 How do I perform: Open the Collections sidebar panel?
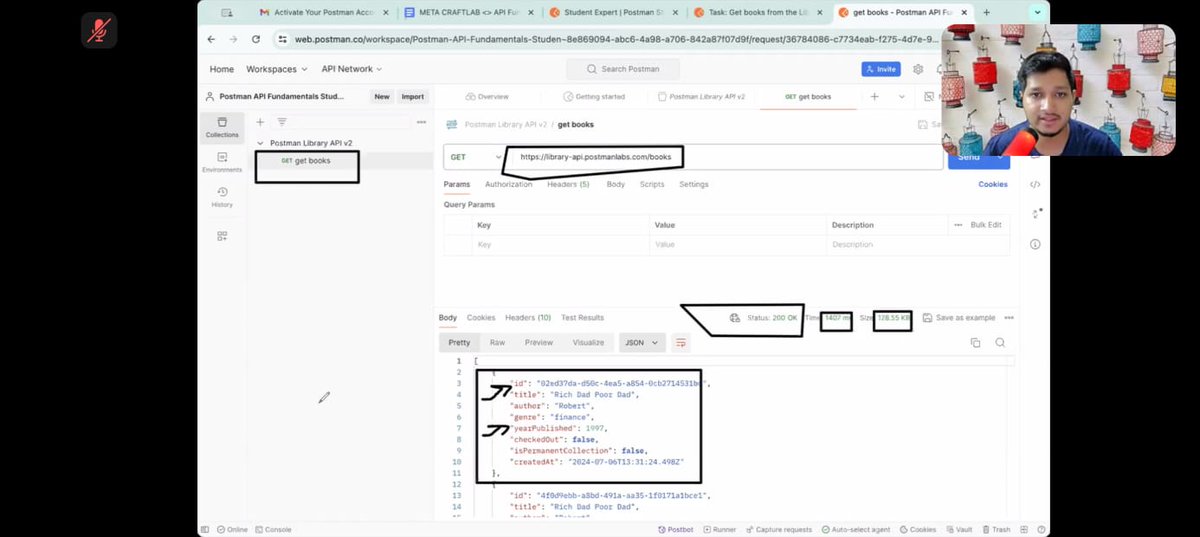[222, 127]
